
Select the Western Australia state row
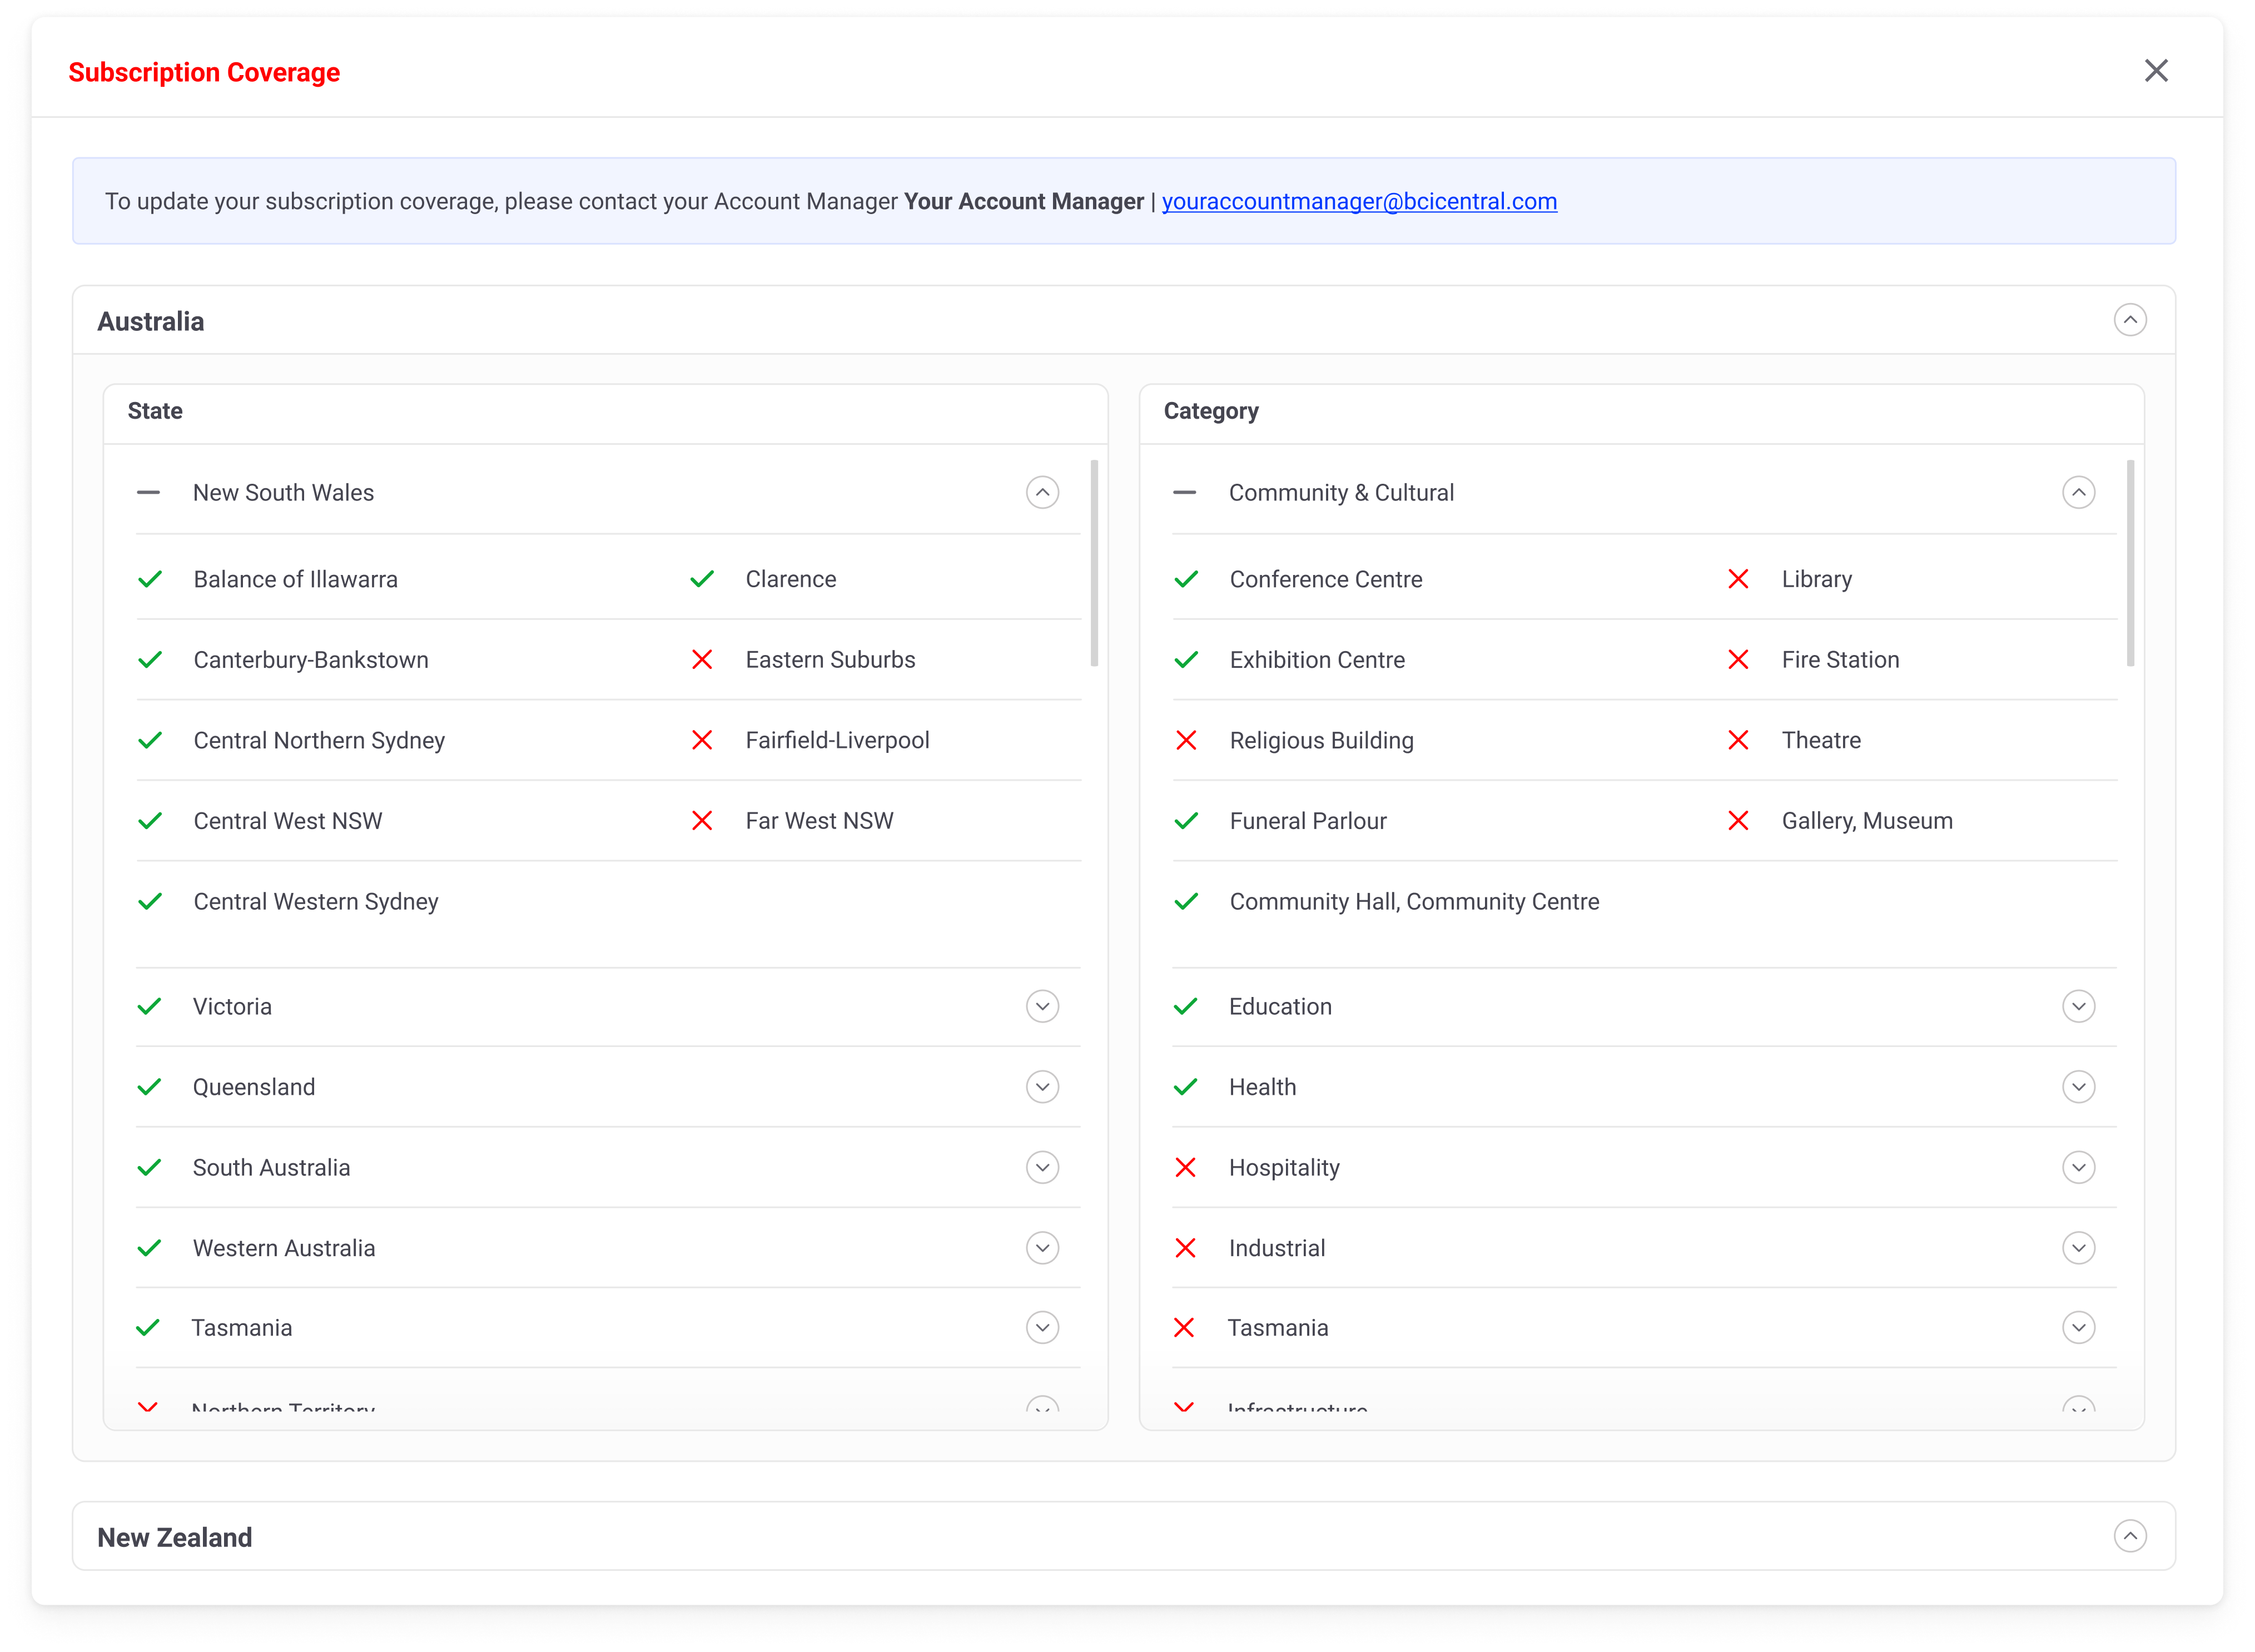click(x=284, y=1248)
